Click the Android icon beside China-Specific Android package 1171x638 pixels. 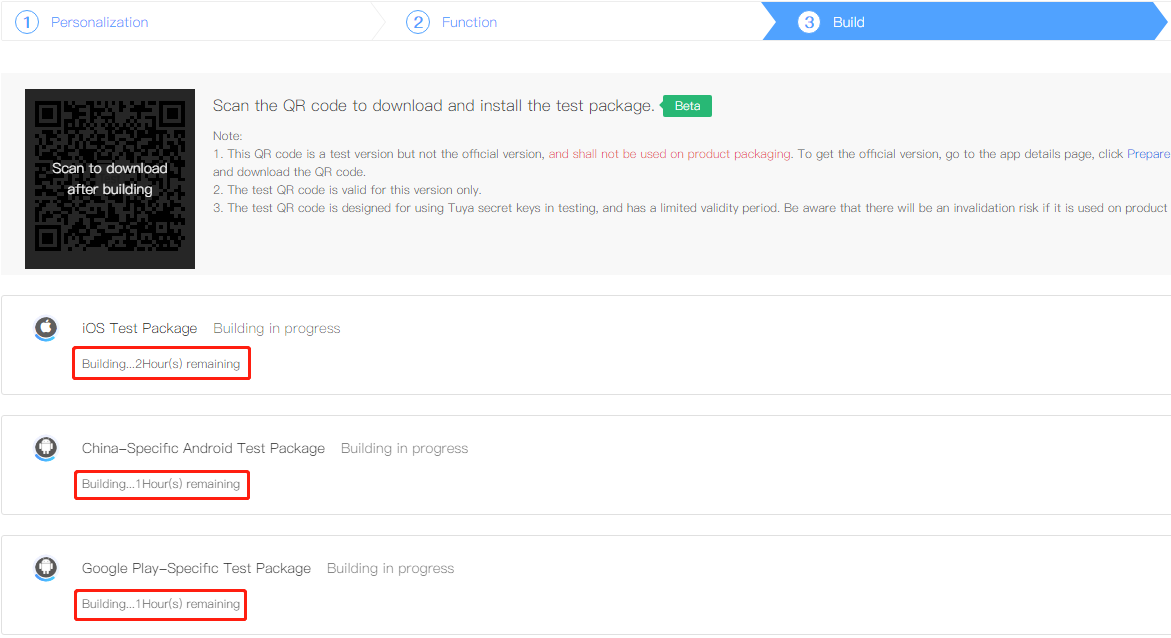coord(46,448)
